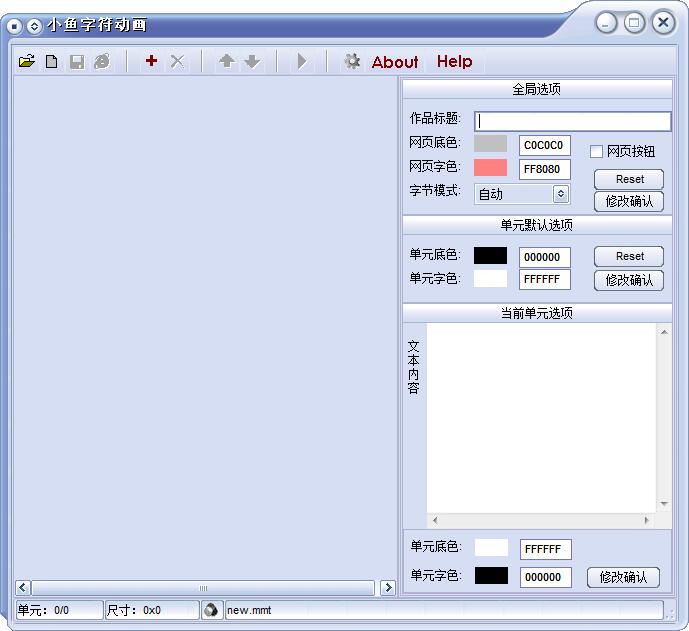Open the About menu item
This screenshot has height=631, width=689.
[395, 62]
